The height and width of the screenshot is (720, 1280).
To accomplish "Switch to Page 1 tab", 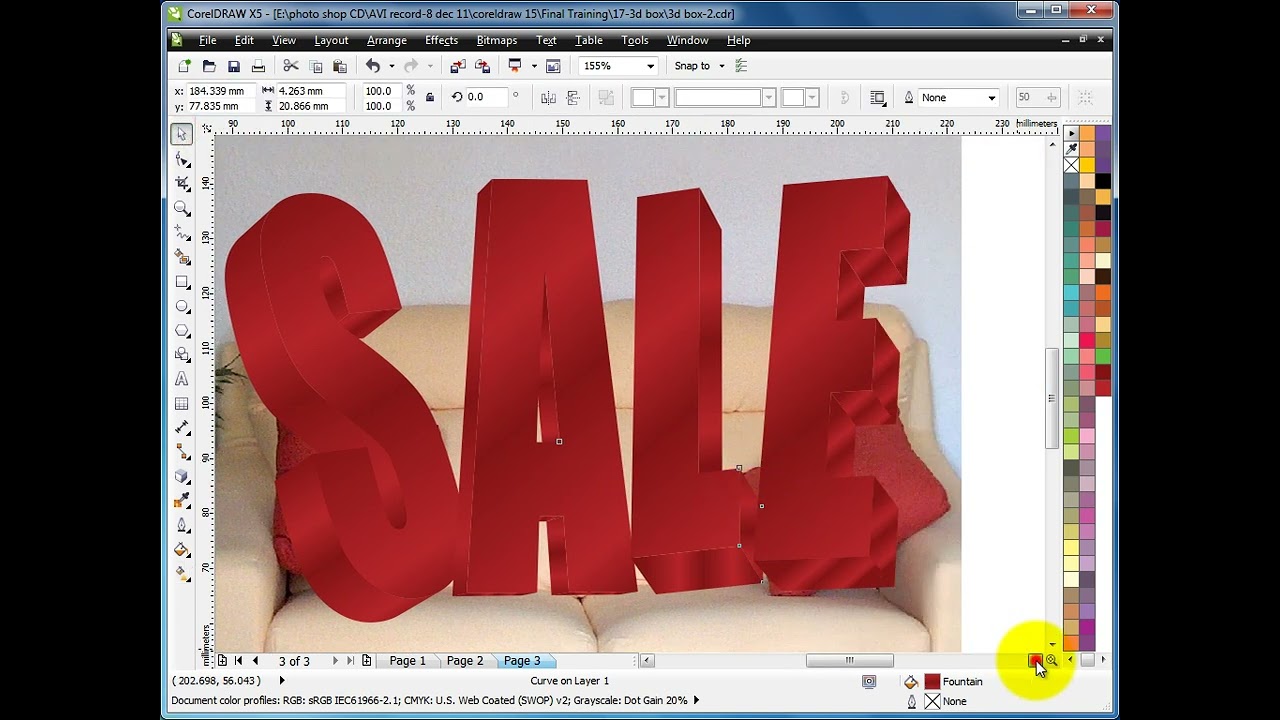I will [x=408, y=661].
